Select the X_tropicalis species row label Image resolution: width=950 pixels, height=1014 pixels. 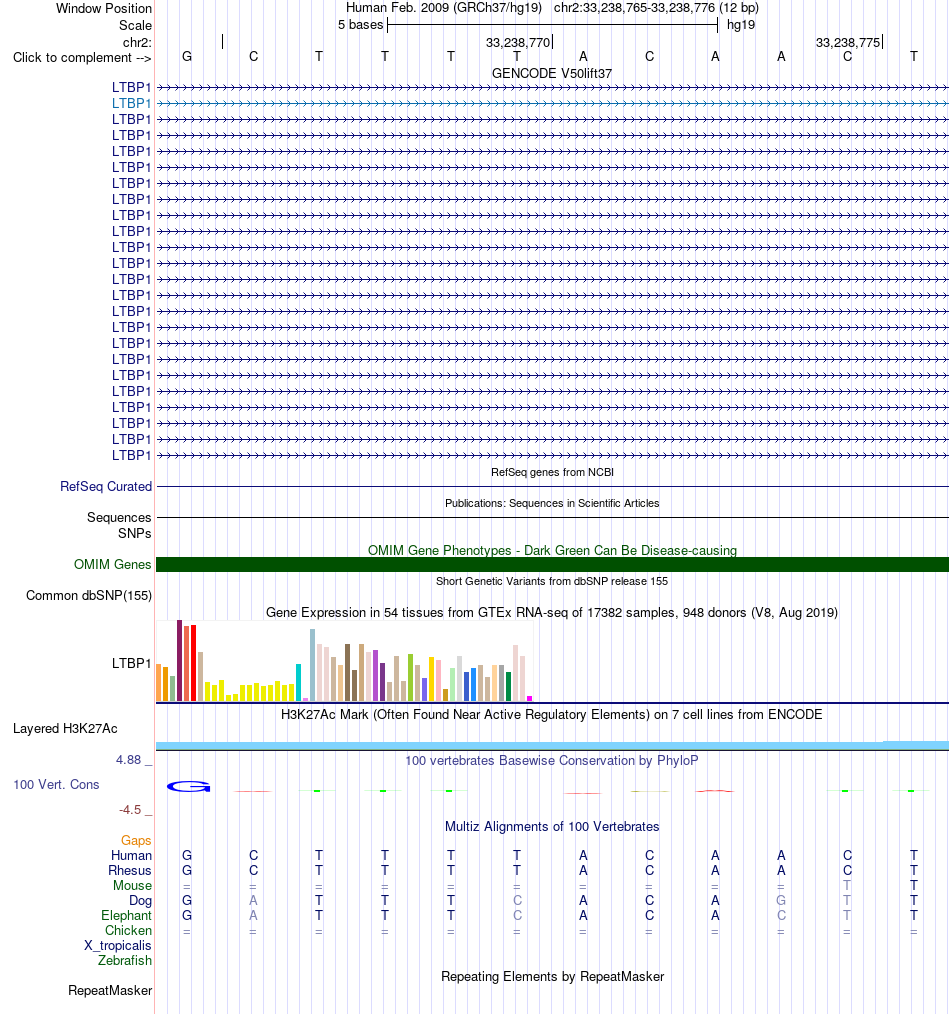coord(118,945)
